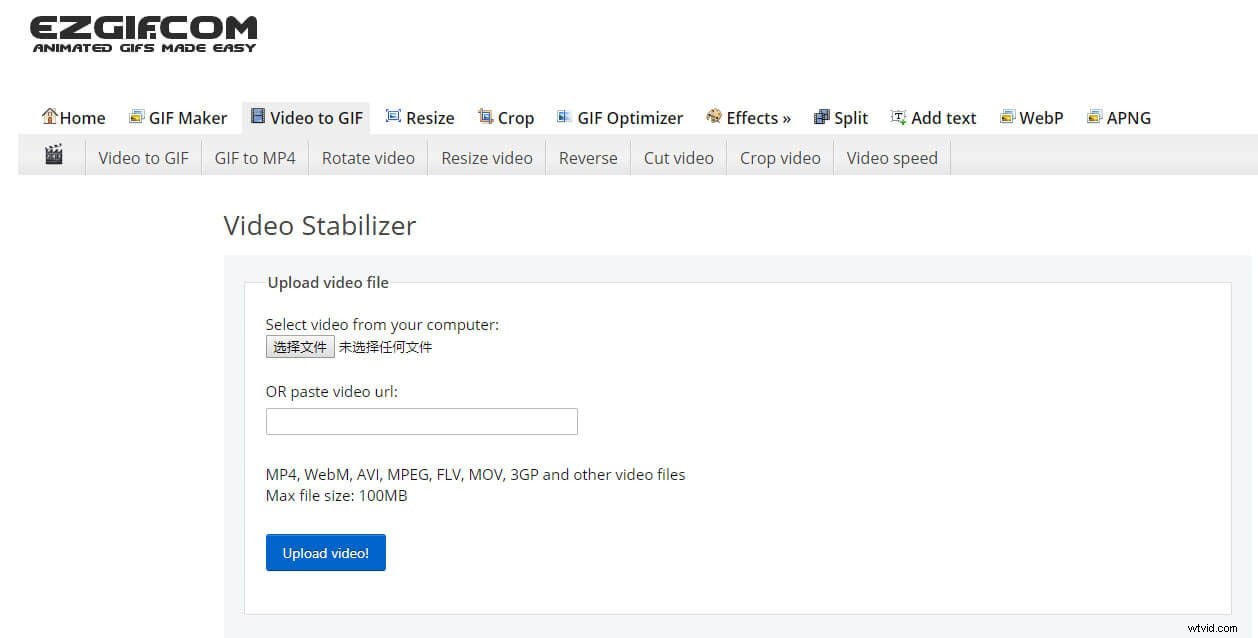This screenshot has width=1258, height=638.
Task: Open the Video speed tool
Action: (x=891, y=157)
